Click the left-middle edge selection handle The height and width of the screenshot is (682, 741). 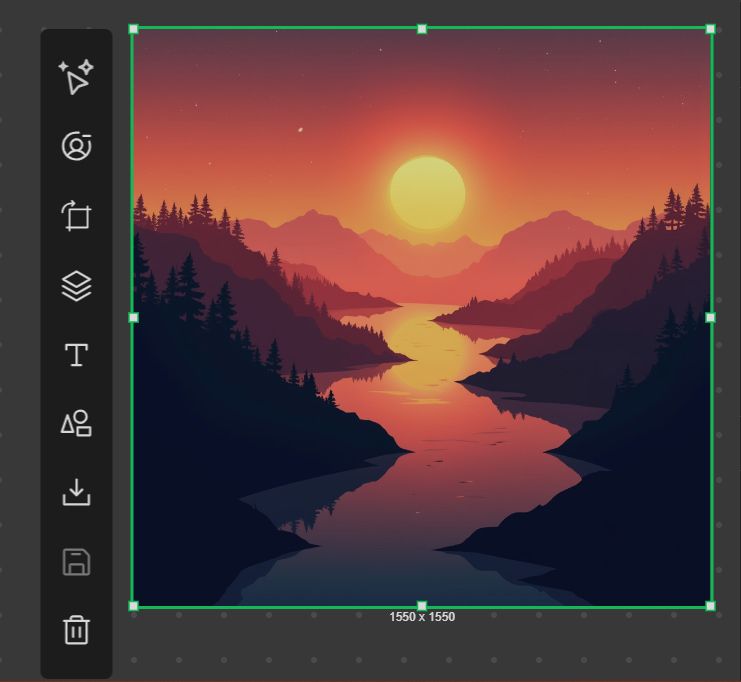click(133, 318)
